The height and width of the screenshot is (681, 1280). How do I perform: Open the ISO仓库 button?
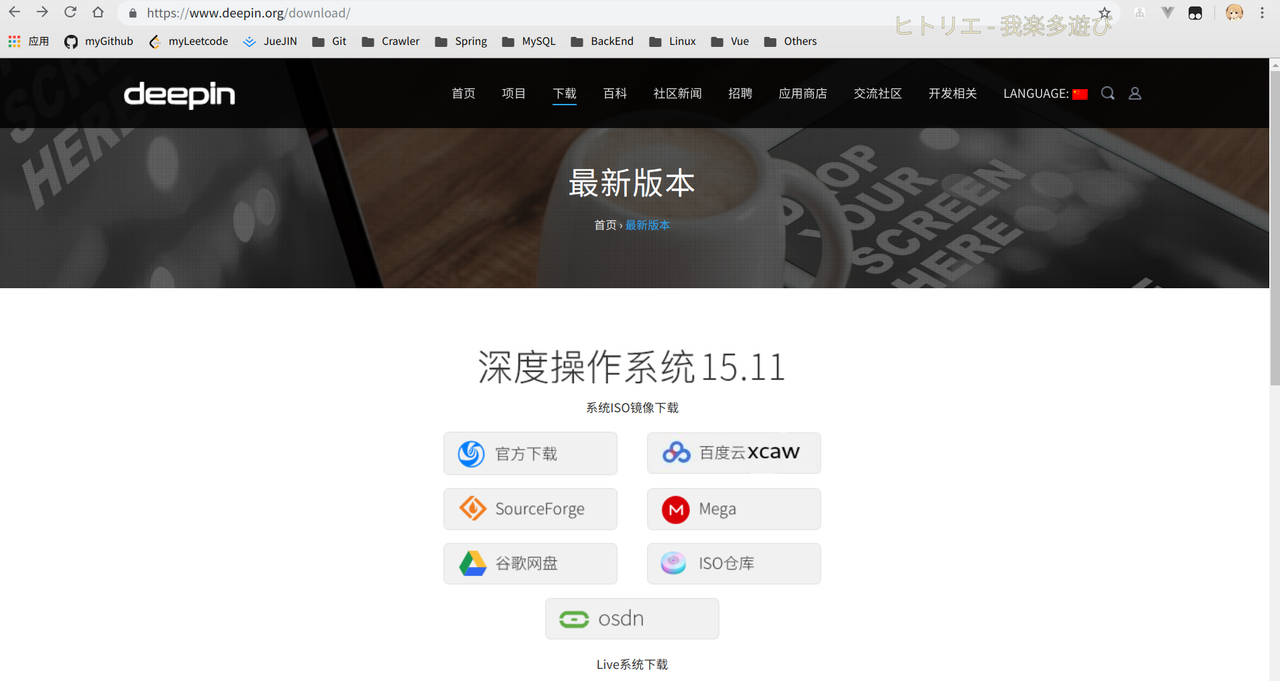pyautogui.click(x=734, y=564)
